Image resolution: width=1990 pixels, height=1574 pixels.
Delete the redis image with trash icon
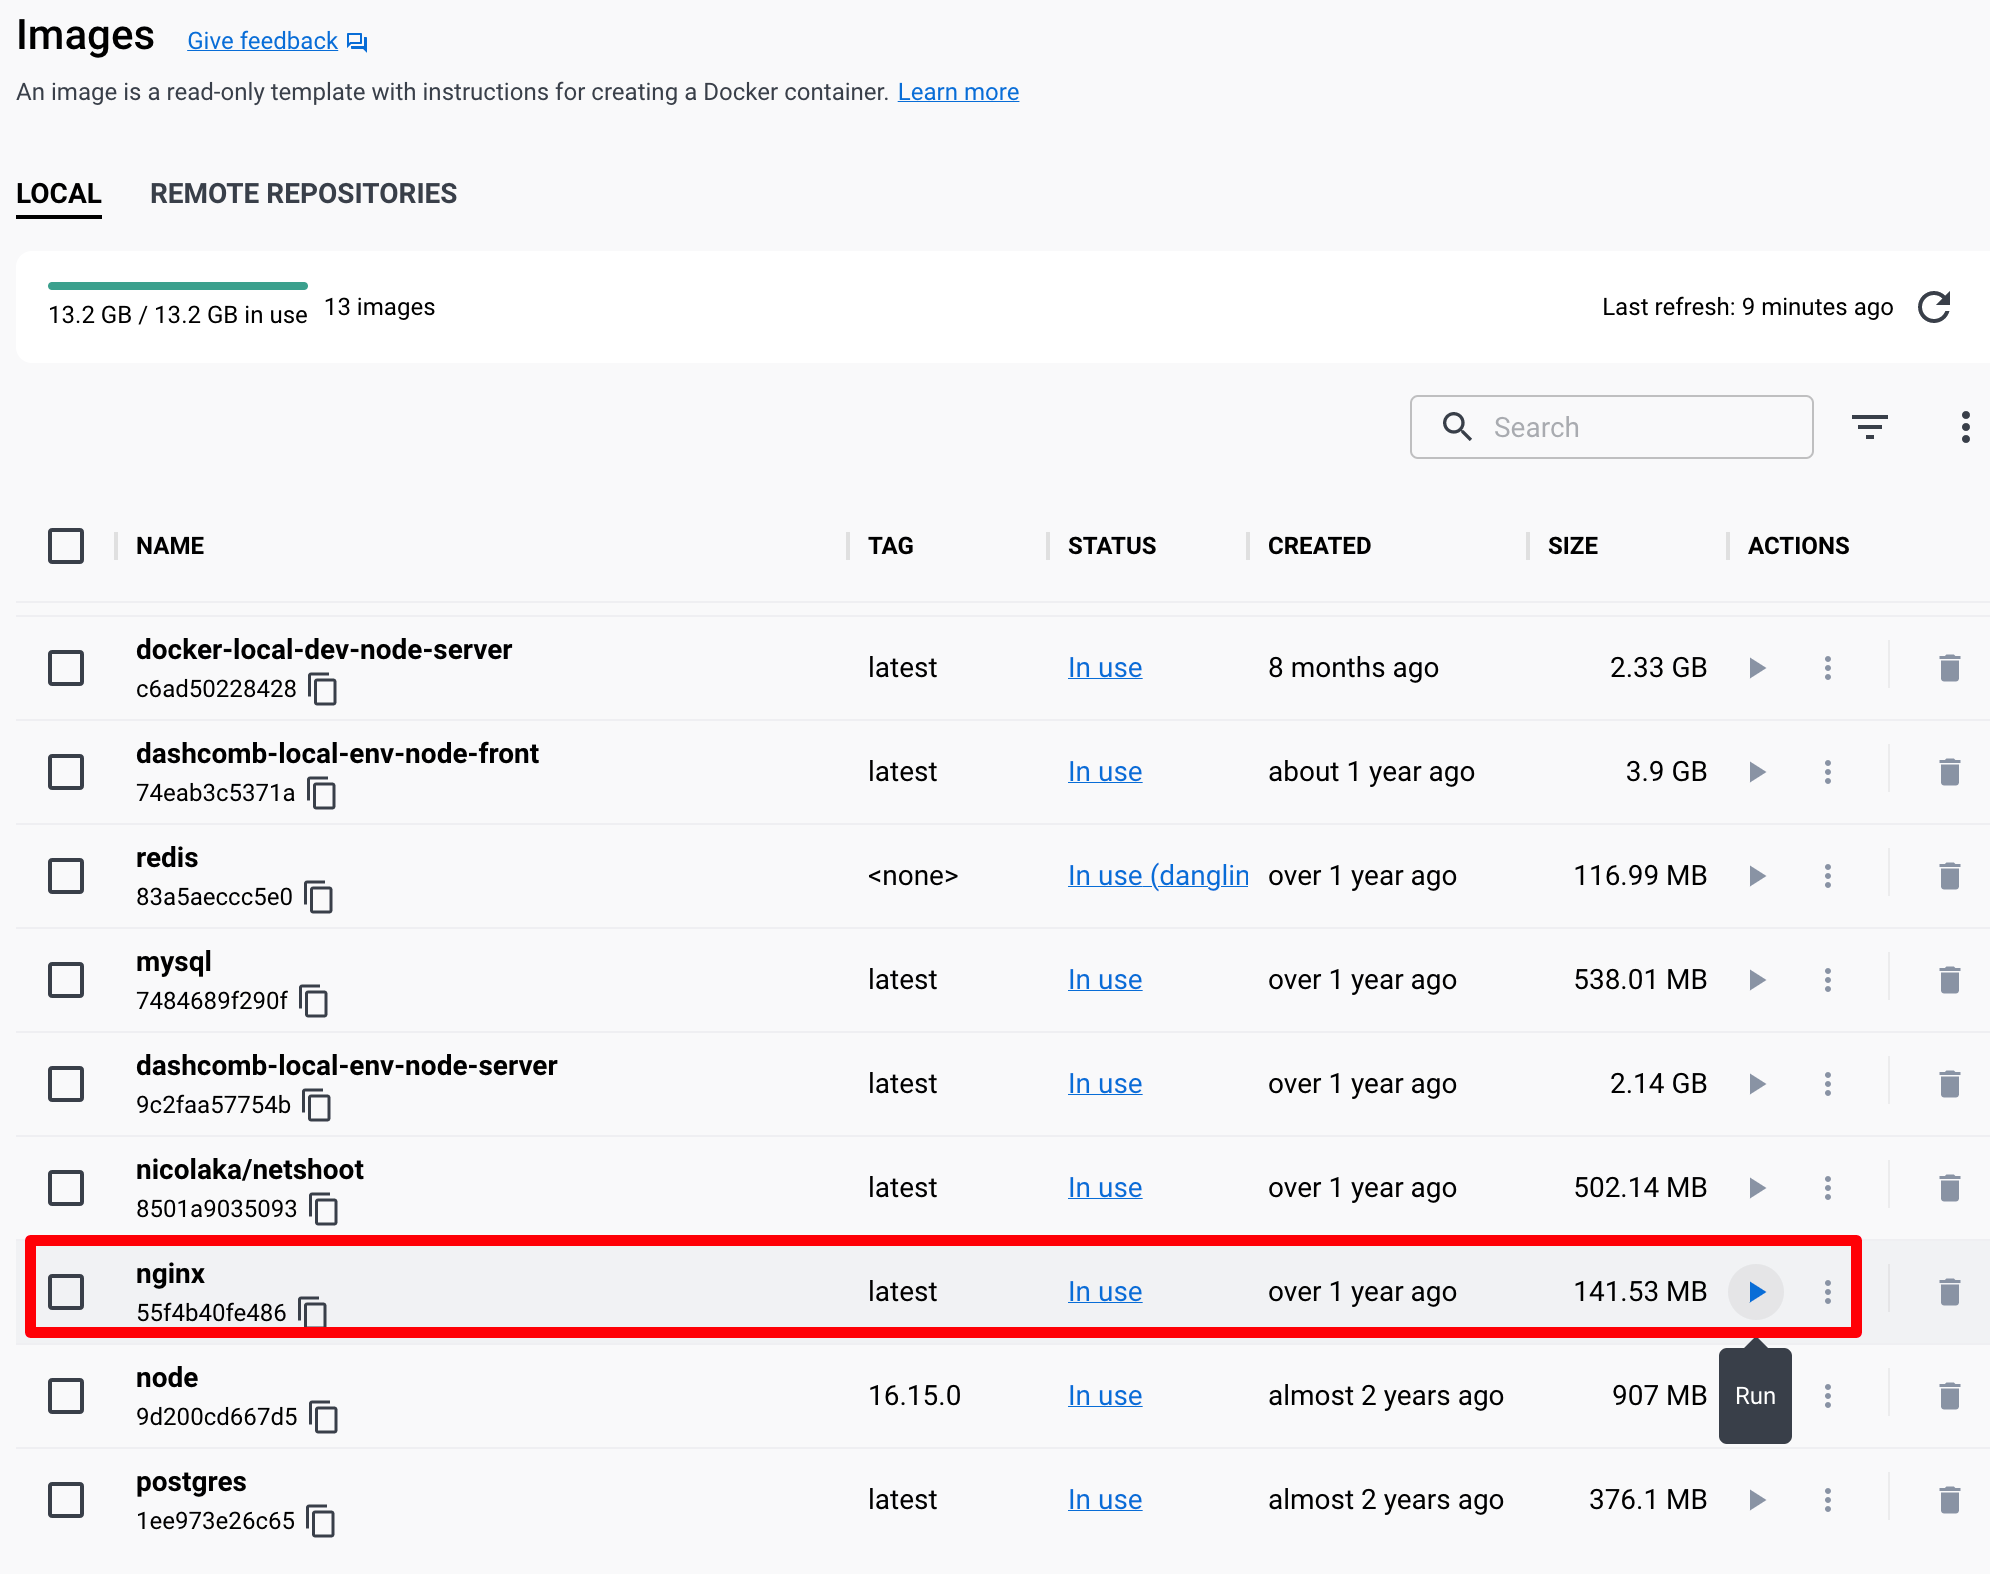pos(1949,876)
